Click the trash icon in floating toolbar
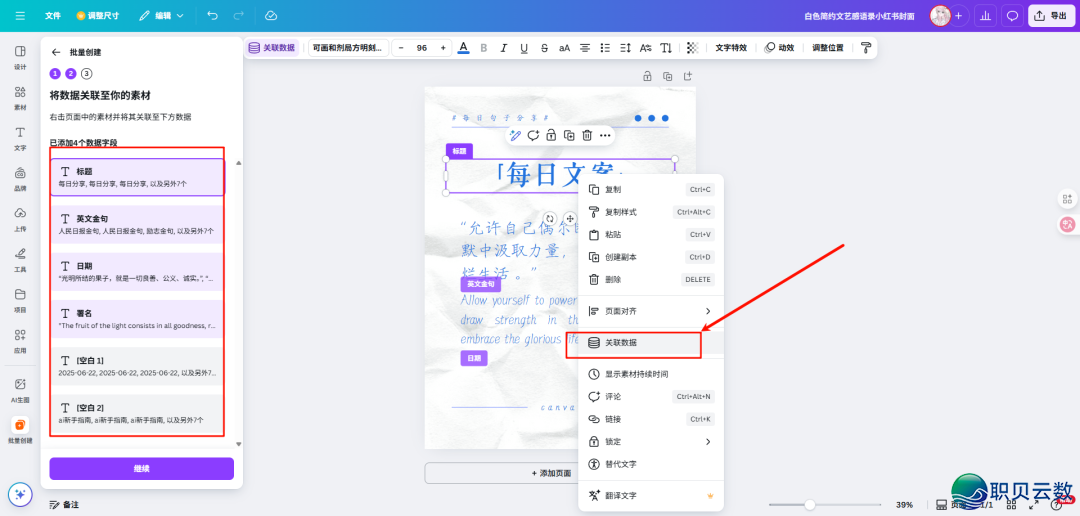 [587, 135]
